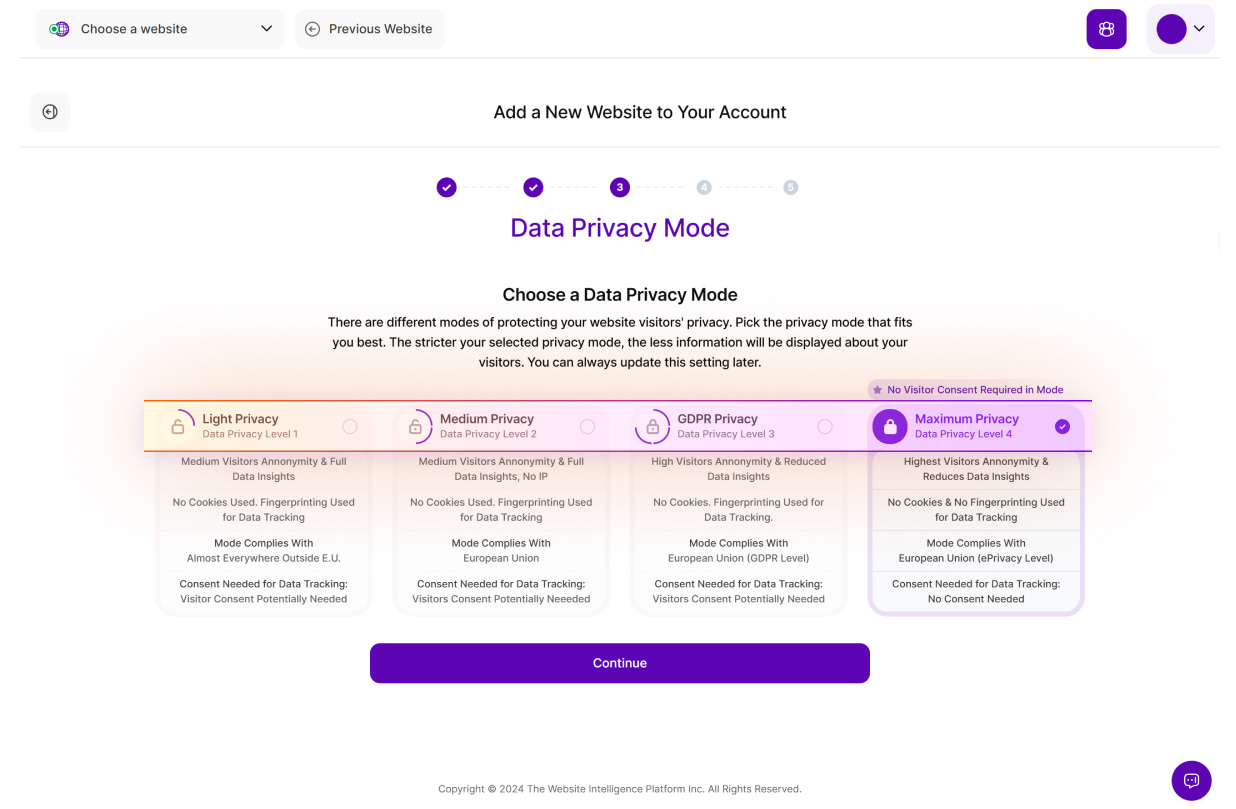Select the GDPR Privacy radio button
Viewport: 1236px width, 809px height.
pyautogui.click(x=825, y=426)
